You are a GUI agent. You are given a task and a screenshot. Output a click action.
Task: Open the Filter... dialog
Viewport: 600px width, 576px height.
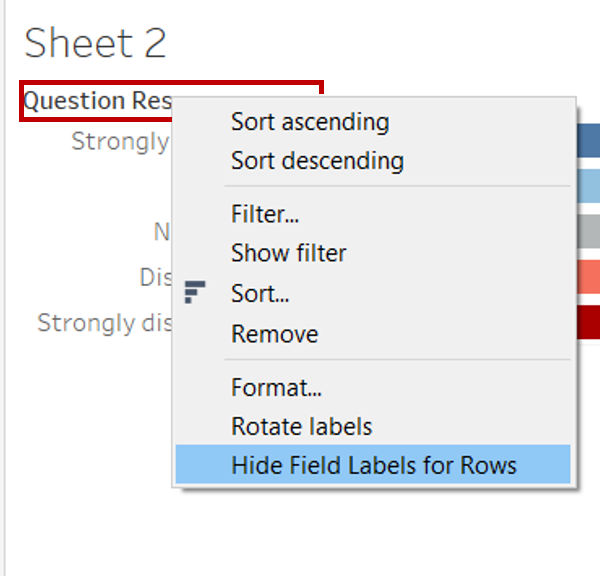coord(265,214)
